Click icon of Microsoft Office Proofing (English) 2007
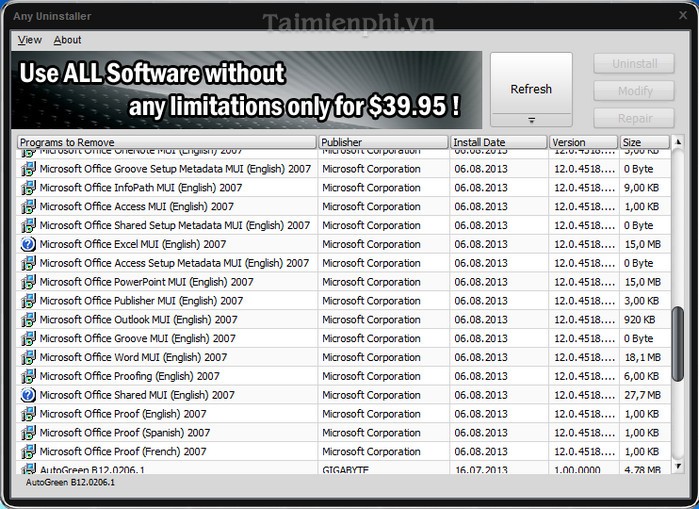Image resolution: width=699 pixels, height=509 pixels. point(28,376)
